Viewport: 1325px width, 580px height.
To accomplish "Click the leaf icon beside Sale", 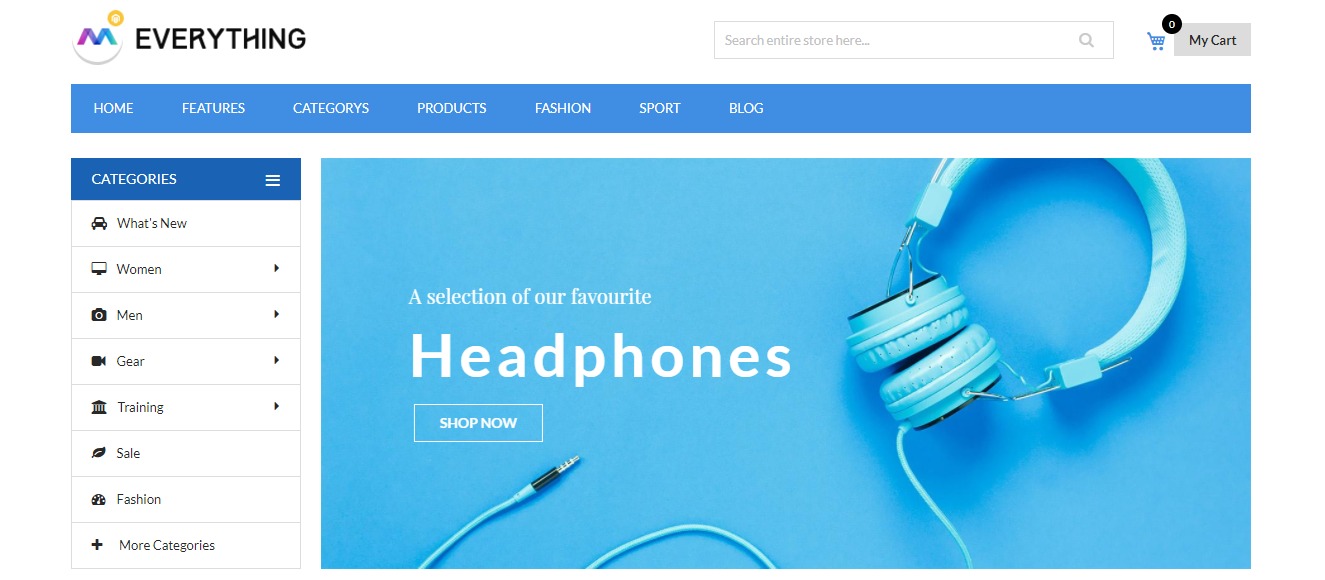I will coord(99,453).
